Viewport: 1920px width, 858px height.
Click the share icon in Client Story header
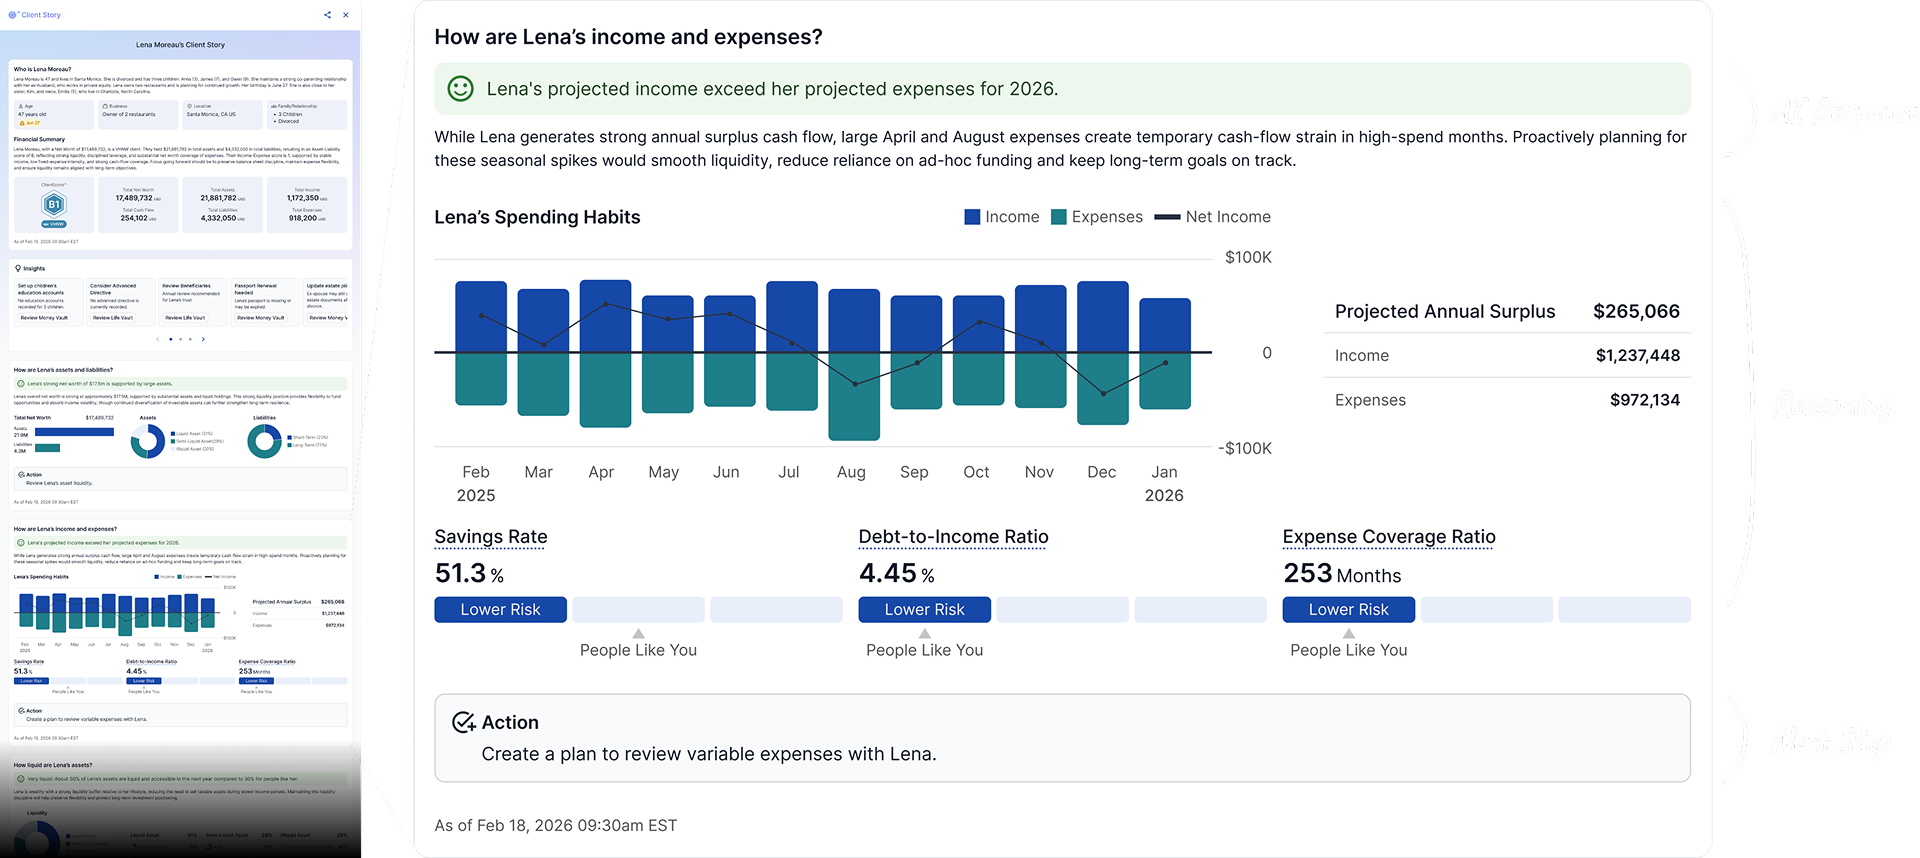[327, 15]
